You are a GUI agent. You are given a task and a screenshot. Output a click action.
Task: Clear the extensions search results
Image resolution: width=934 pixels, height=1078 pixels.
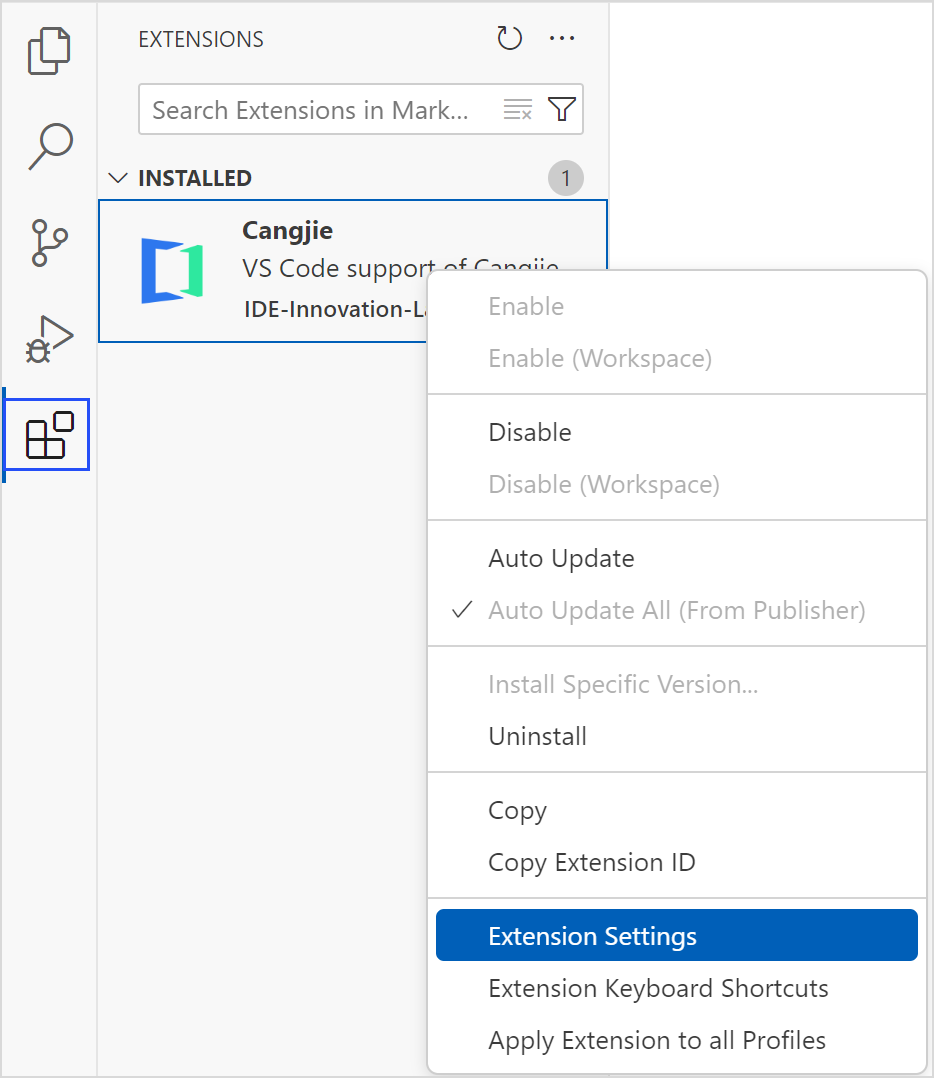click(518, 110)
